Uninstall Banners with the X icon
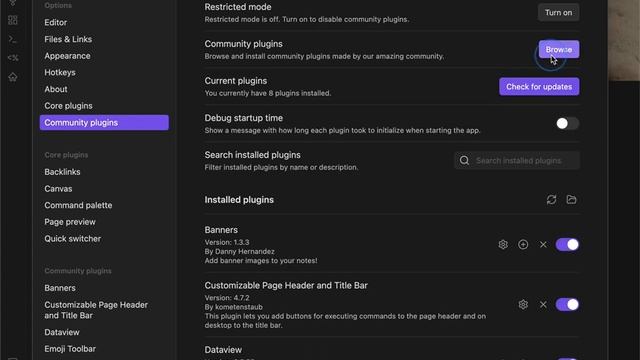Viewport: 640px width, 360px height. [543, 244]
